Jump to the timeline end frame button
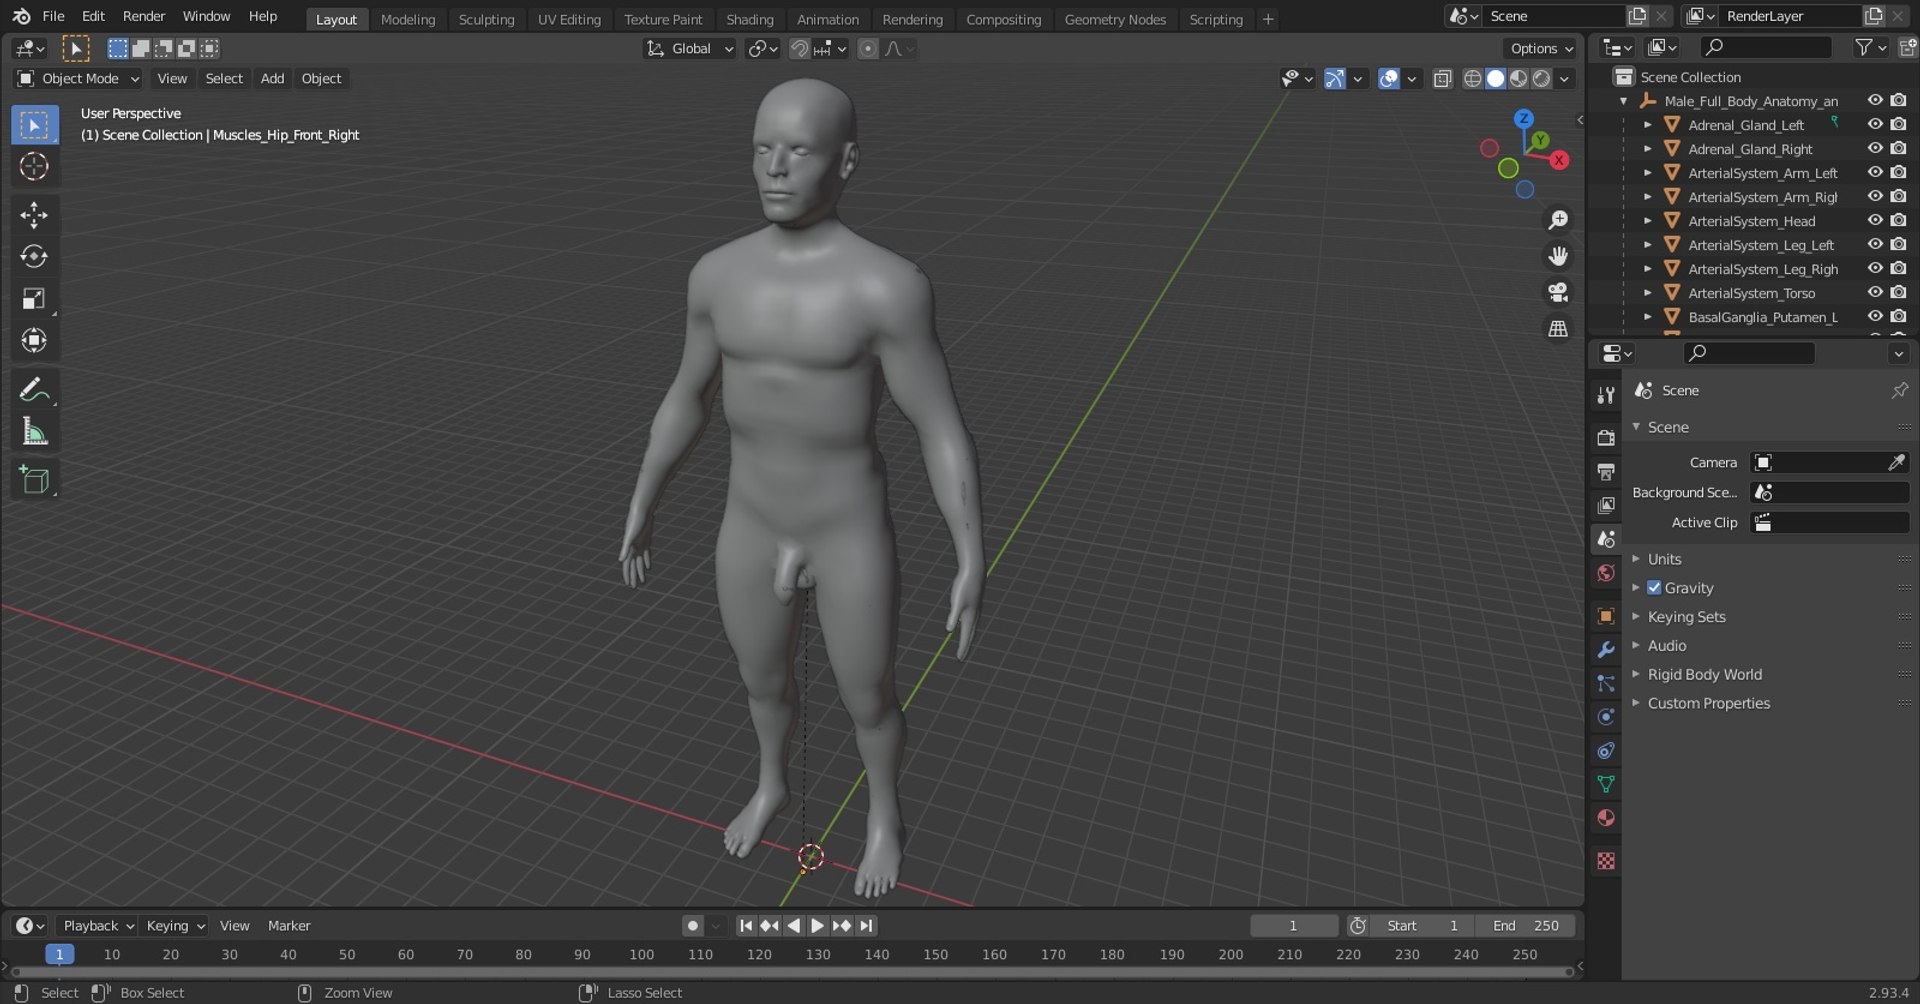Viewport: 1920px width, 1004px height. 866,926
